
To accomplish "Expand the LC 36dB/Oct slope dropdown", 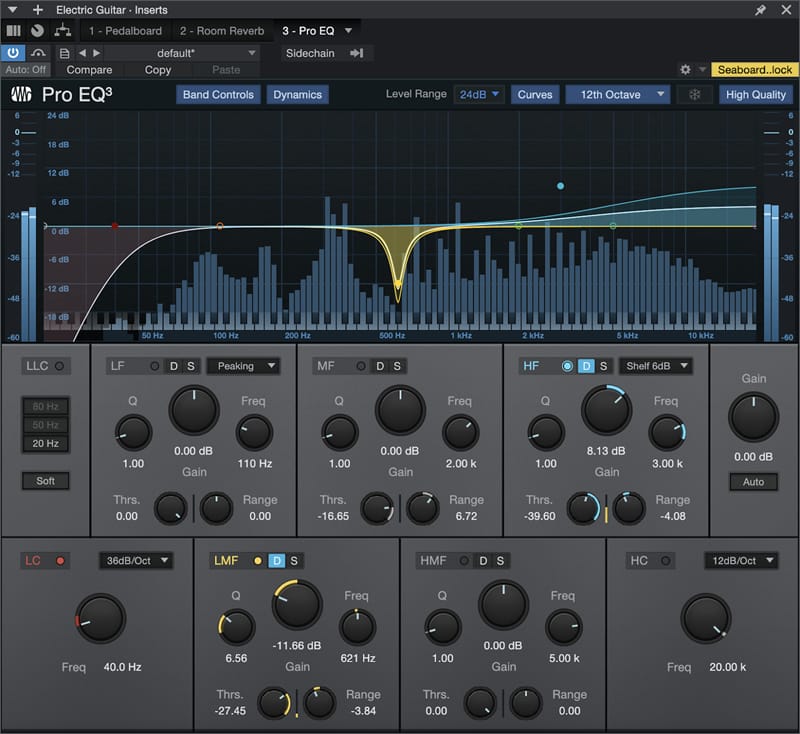I will pyautogui.click(x=135, y=561).
